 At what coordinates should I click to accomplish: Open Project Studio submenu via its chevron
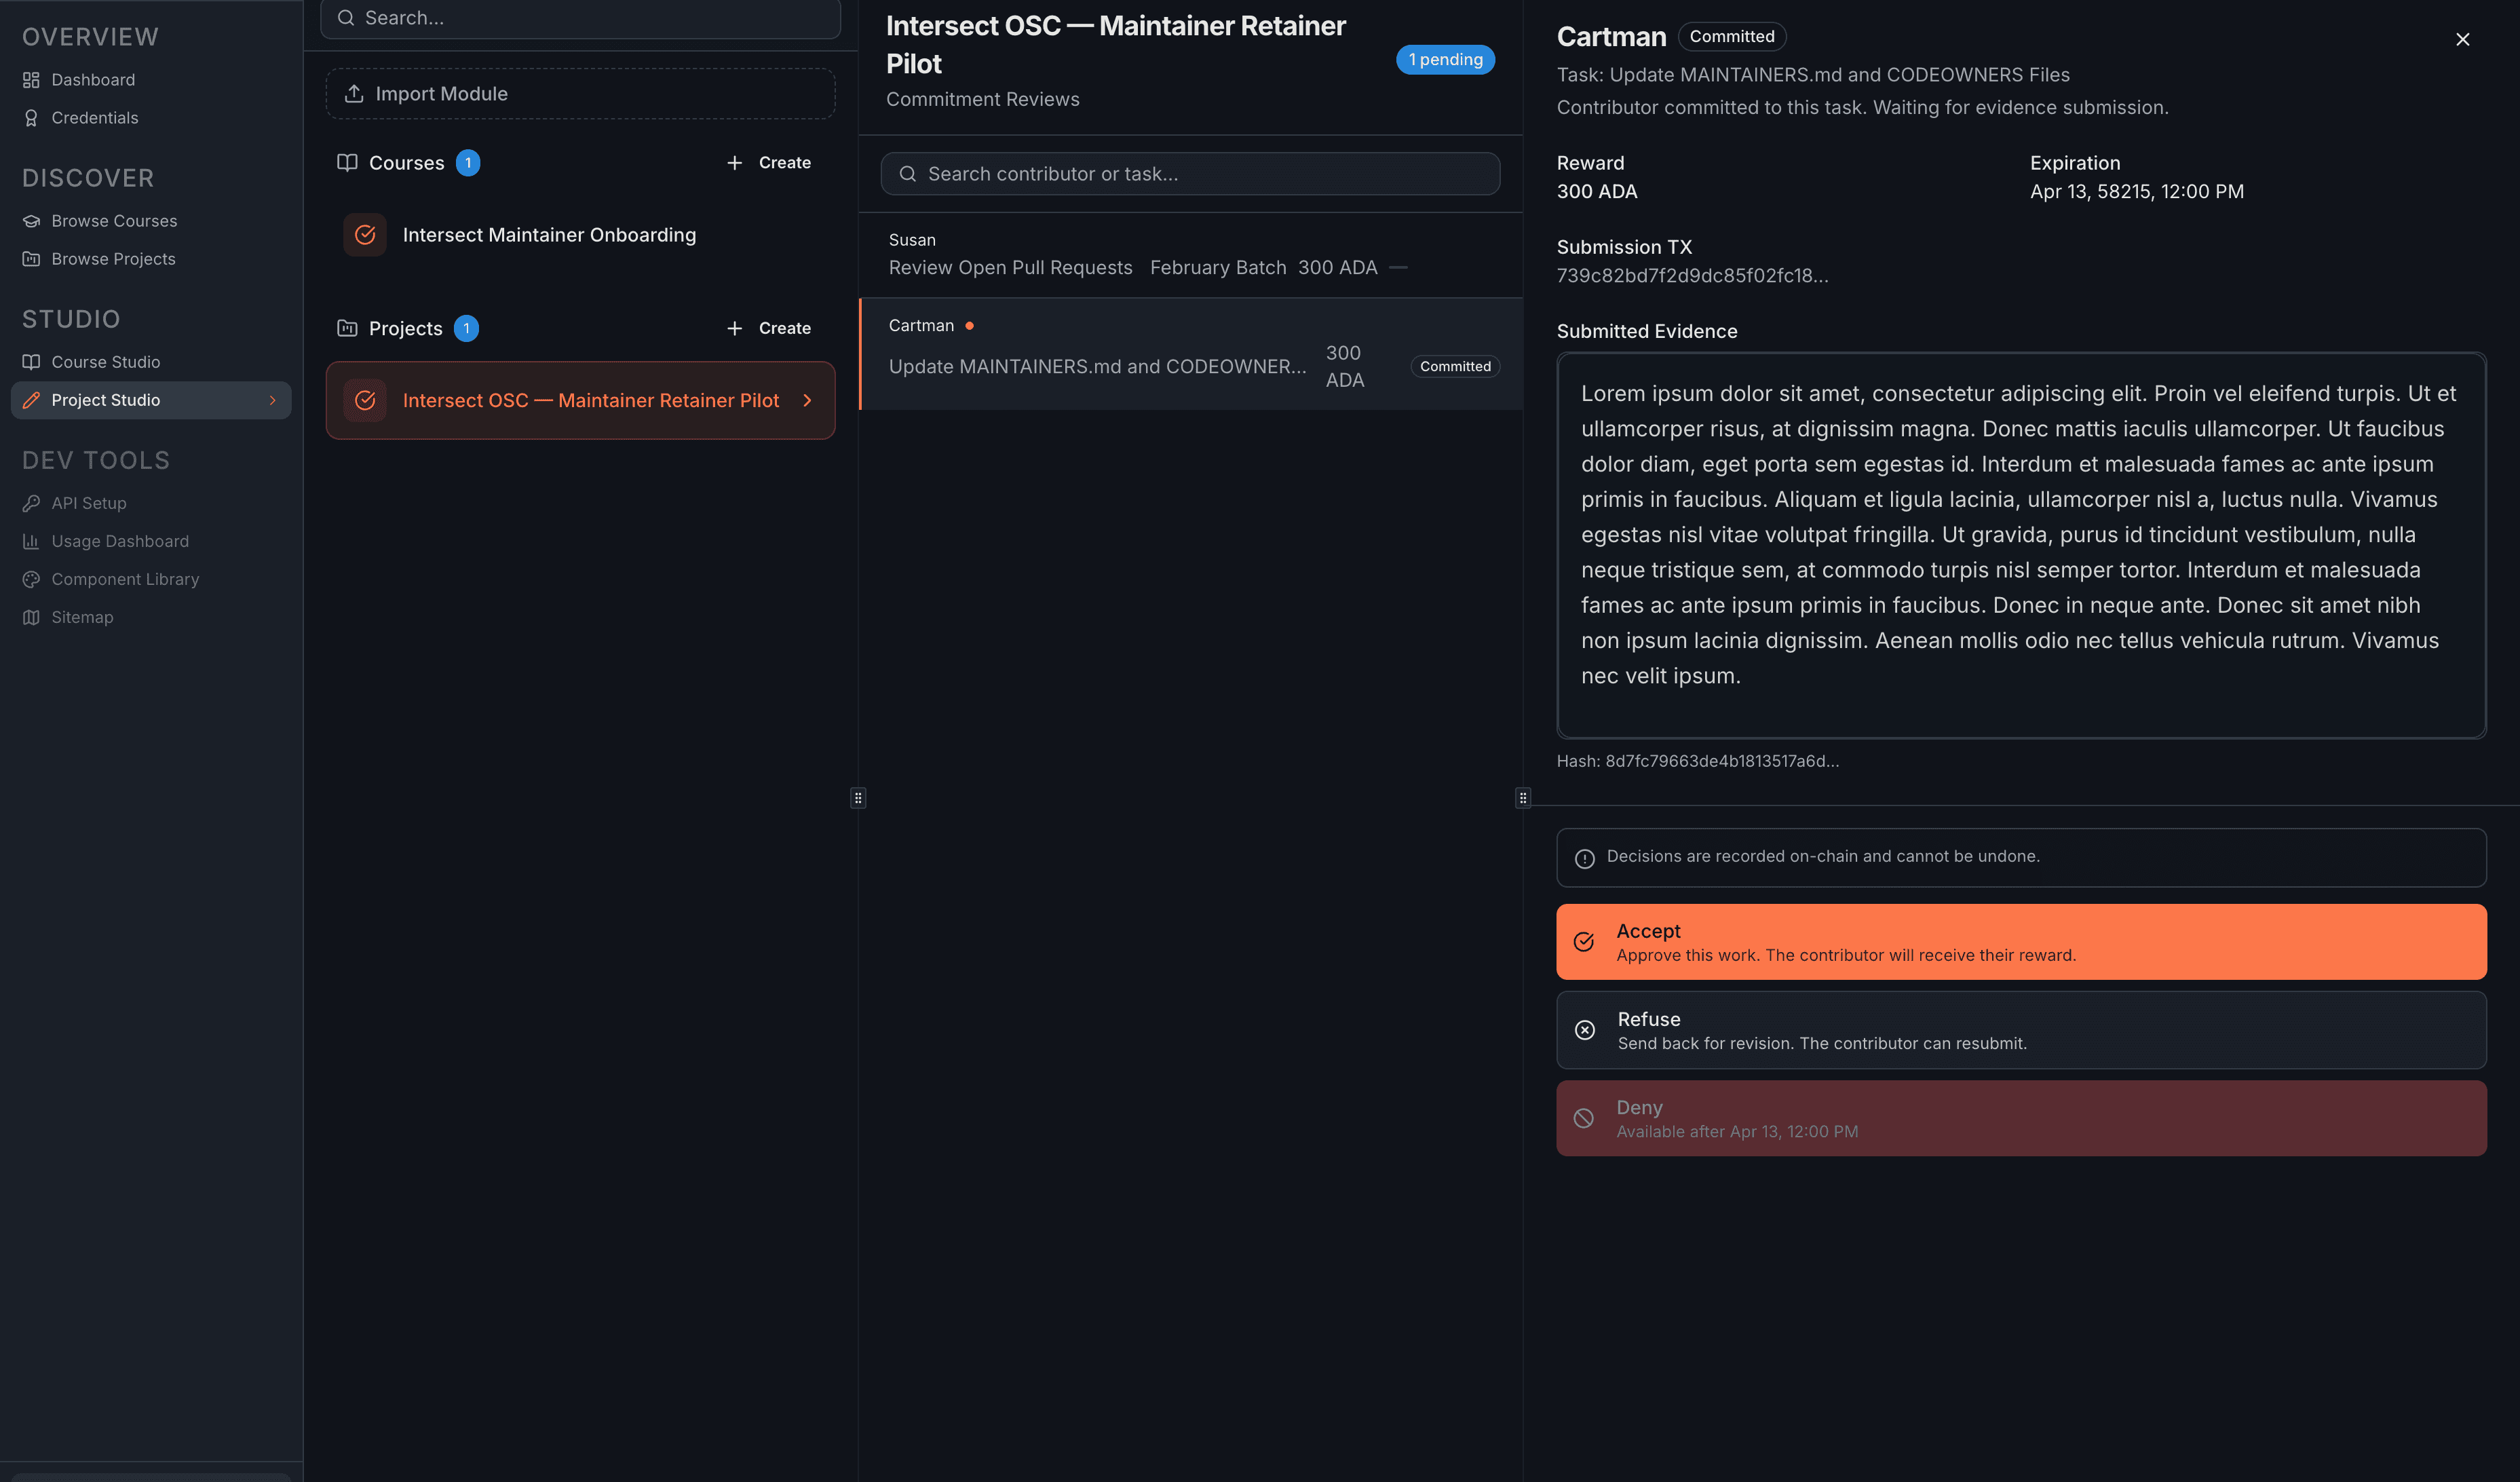point(273,400)
